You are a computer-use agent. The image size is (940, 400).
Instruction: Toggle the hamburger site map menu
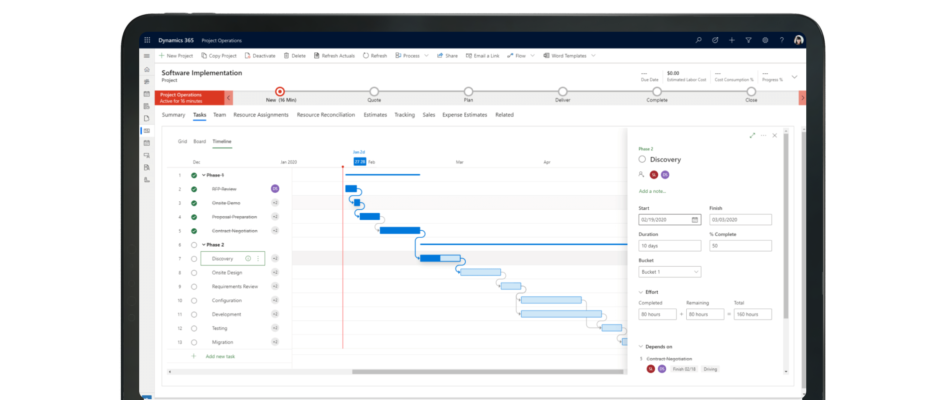point(147,56)
